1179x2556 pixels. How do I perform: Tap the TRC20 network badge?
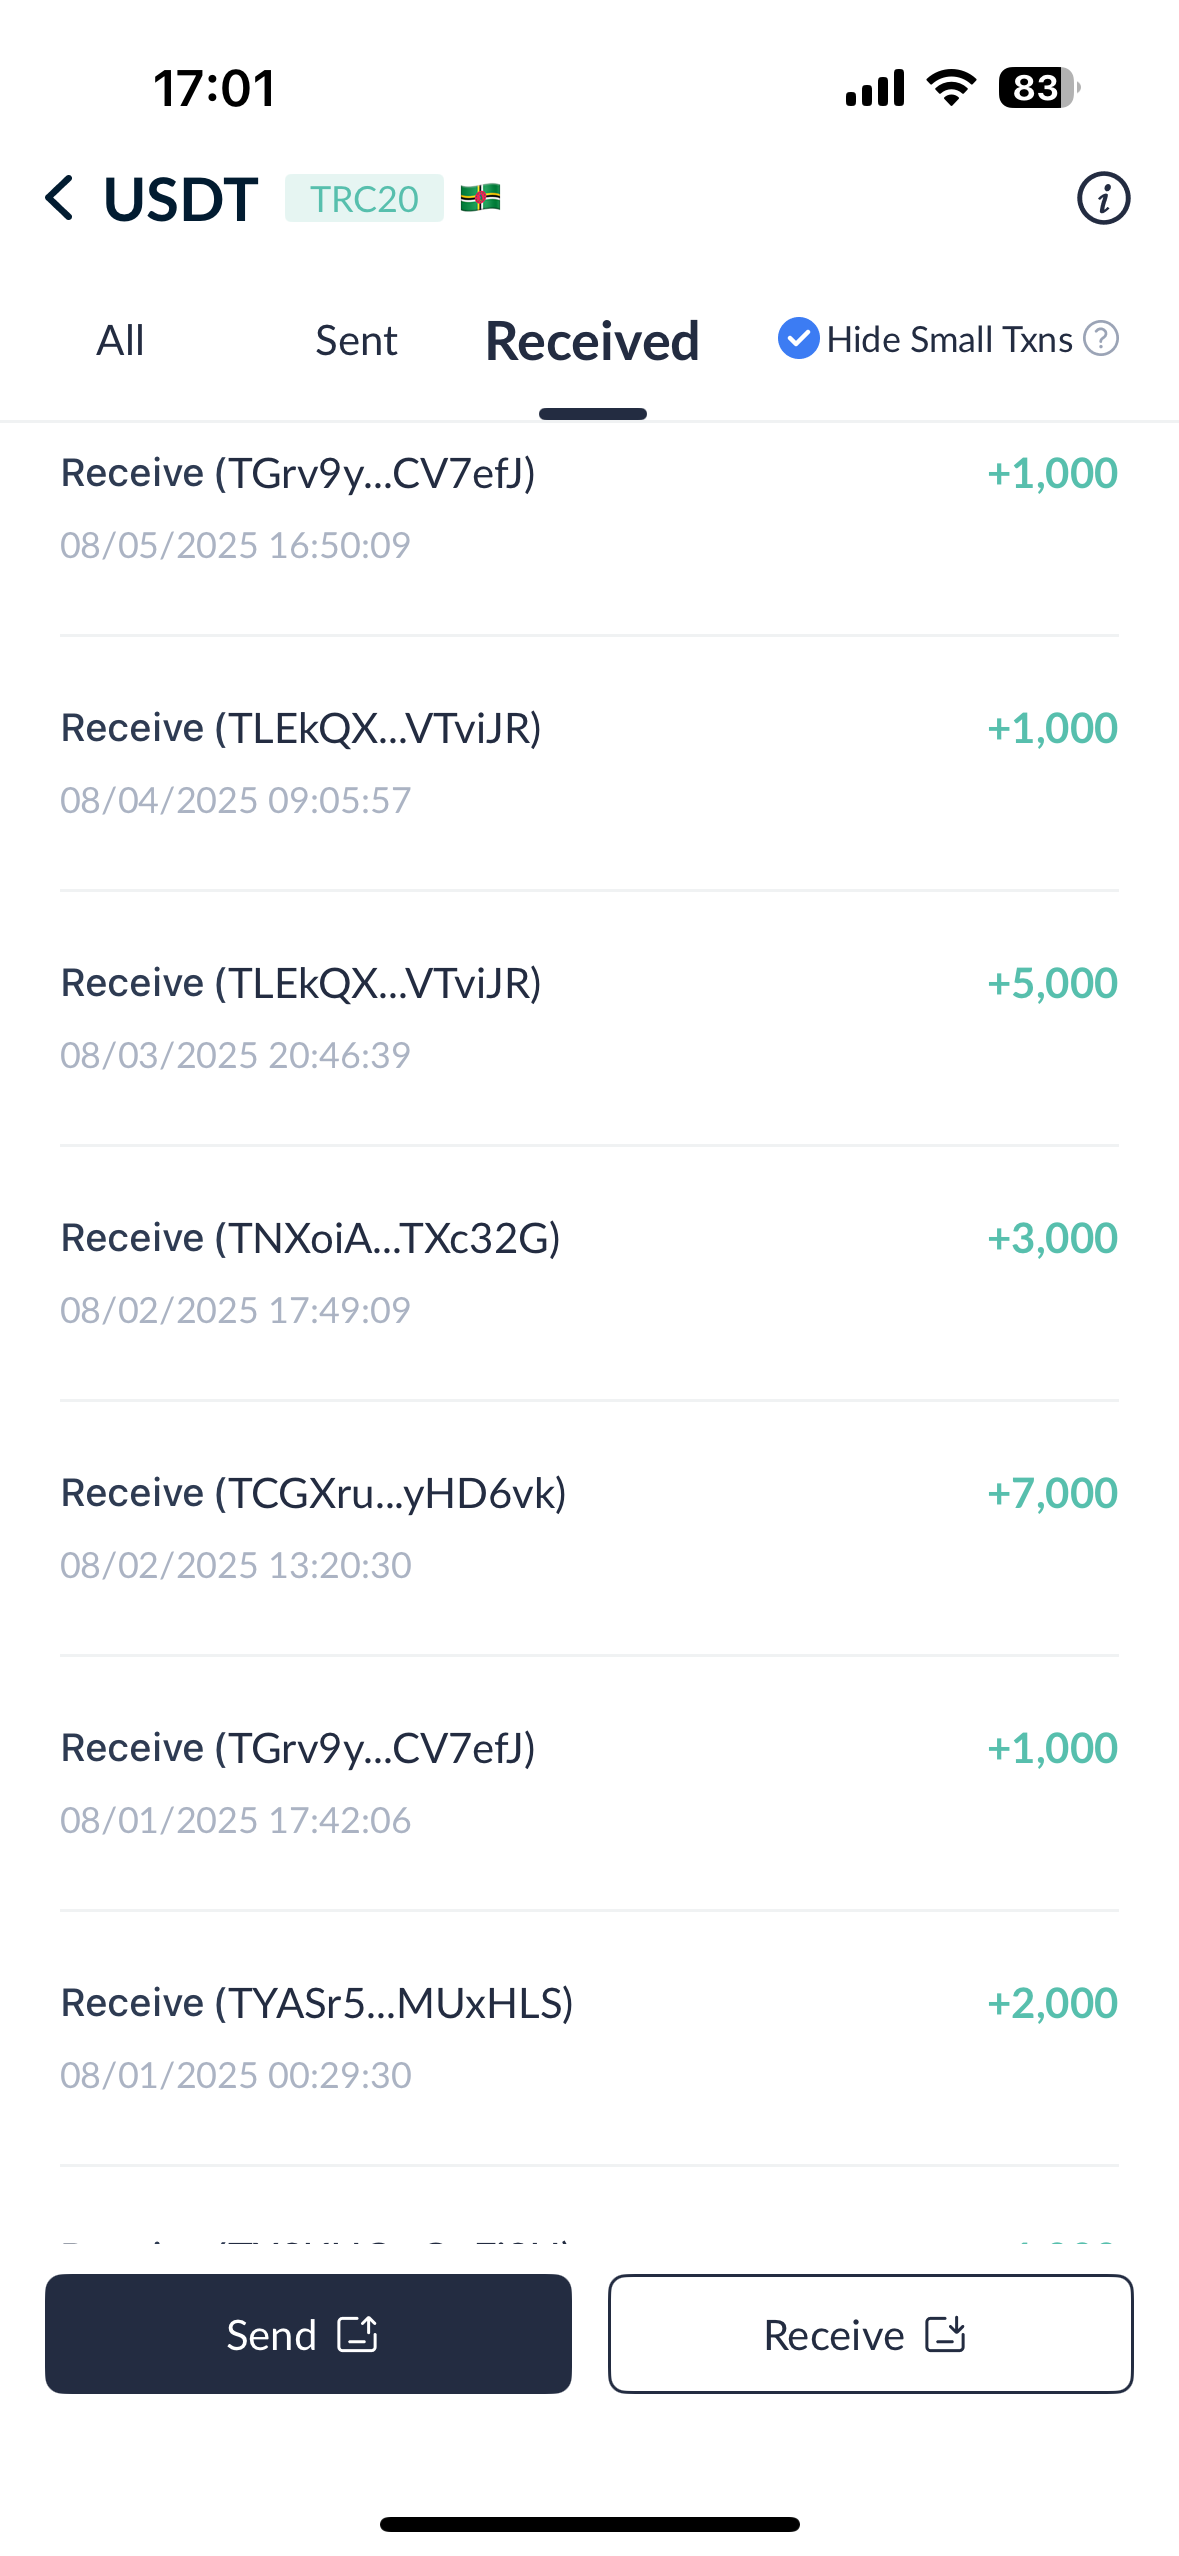coord(364,198)
